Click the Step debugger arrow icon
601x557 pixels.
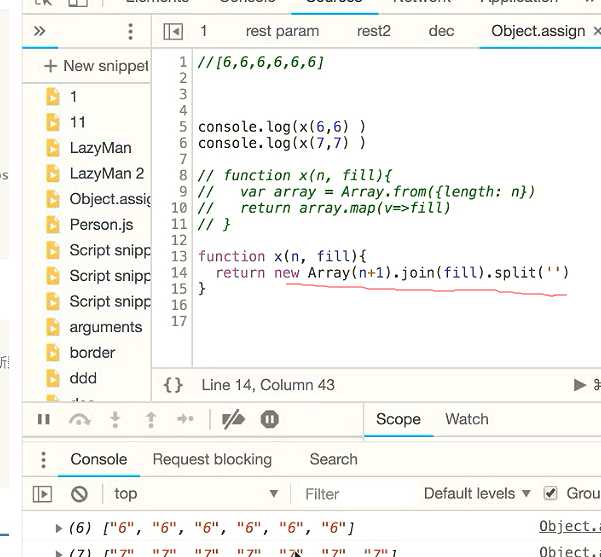tap(186, 419)
